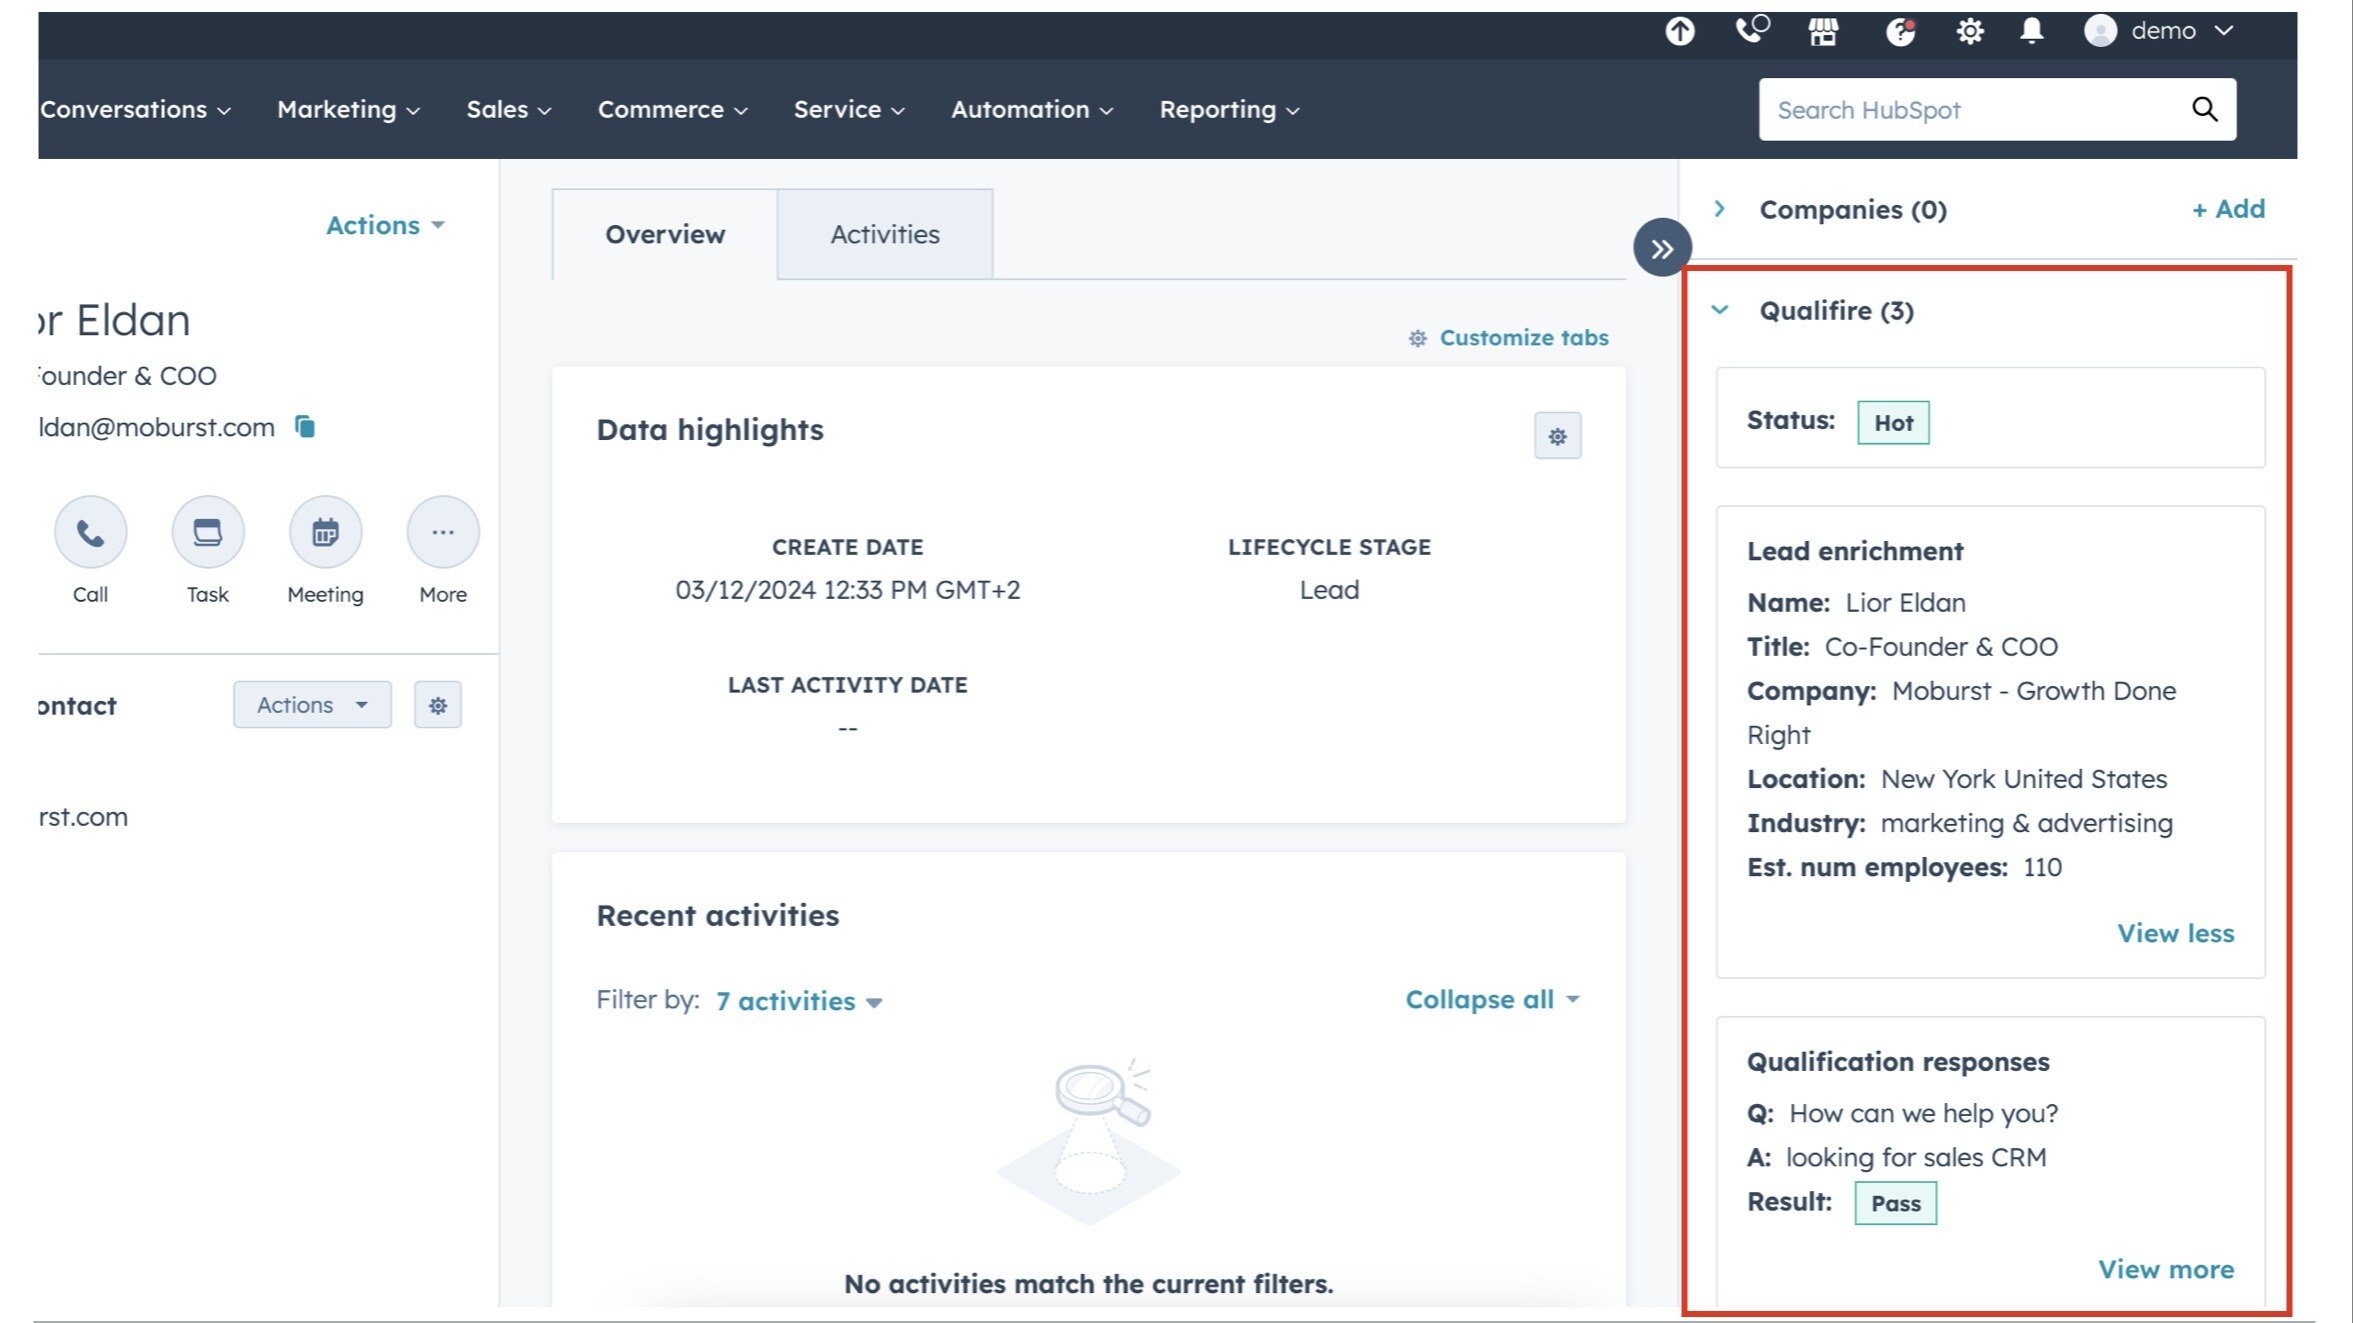Open the More actions ellipsis icon
This screenshot has height=1323, width=2353.
pyautogui.click(x=443, y=533)
